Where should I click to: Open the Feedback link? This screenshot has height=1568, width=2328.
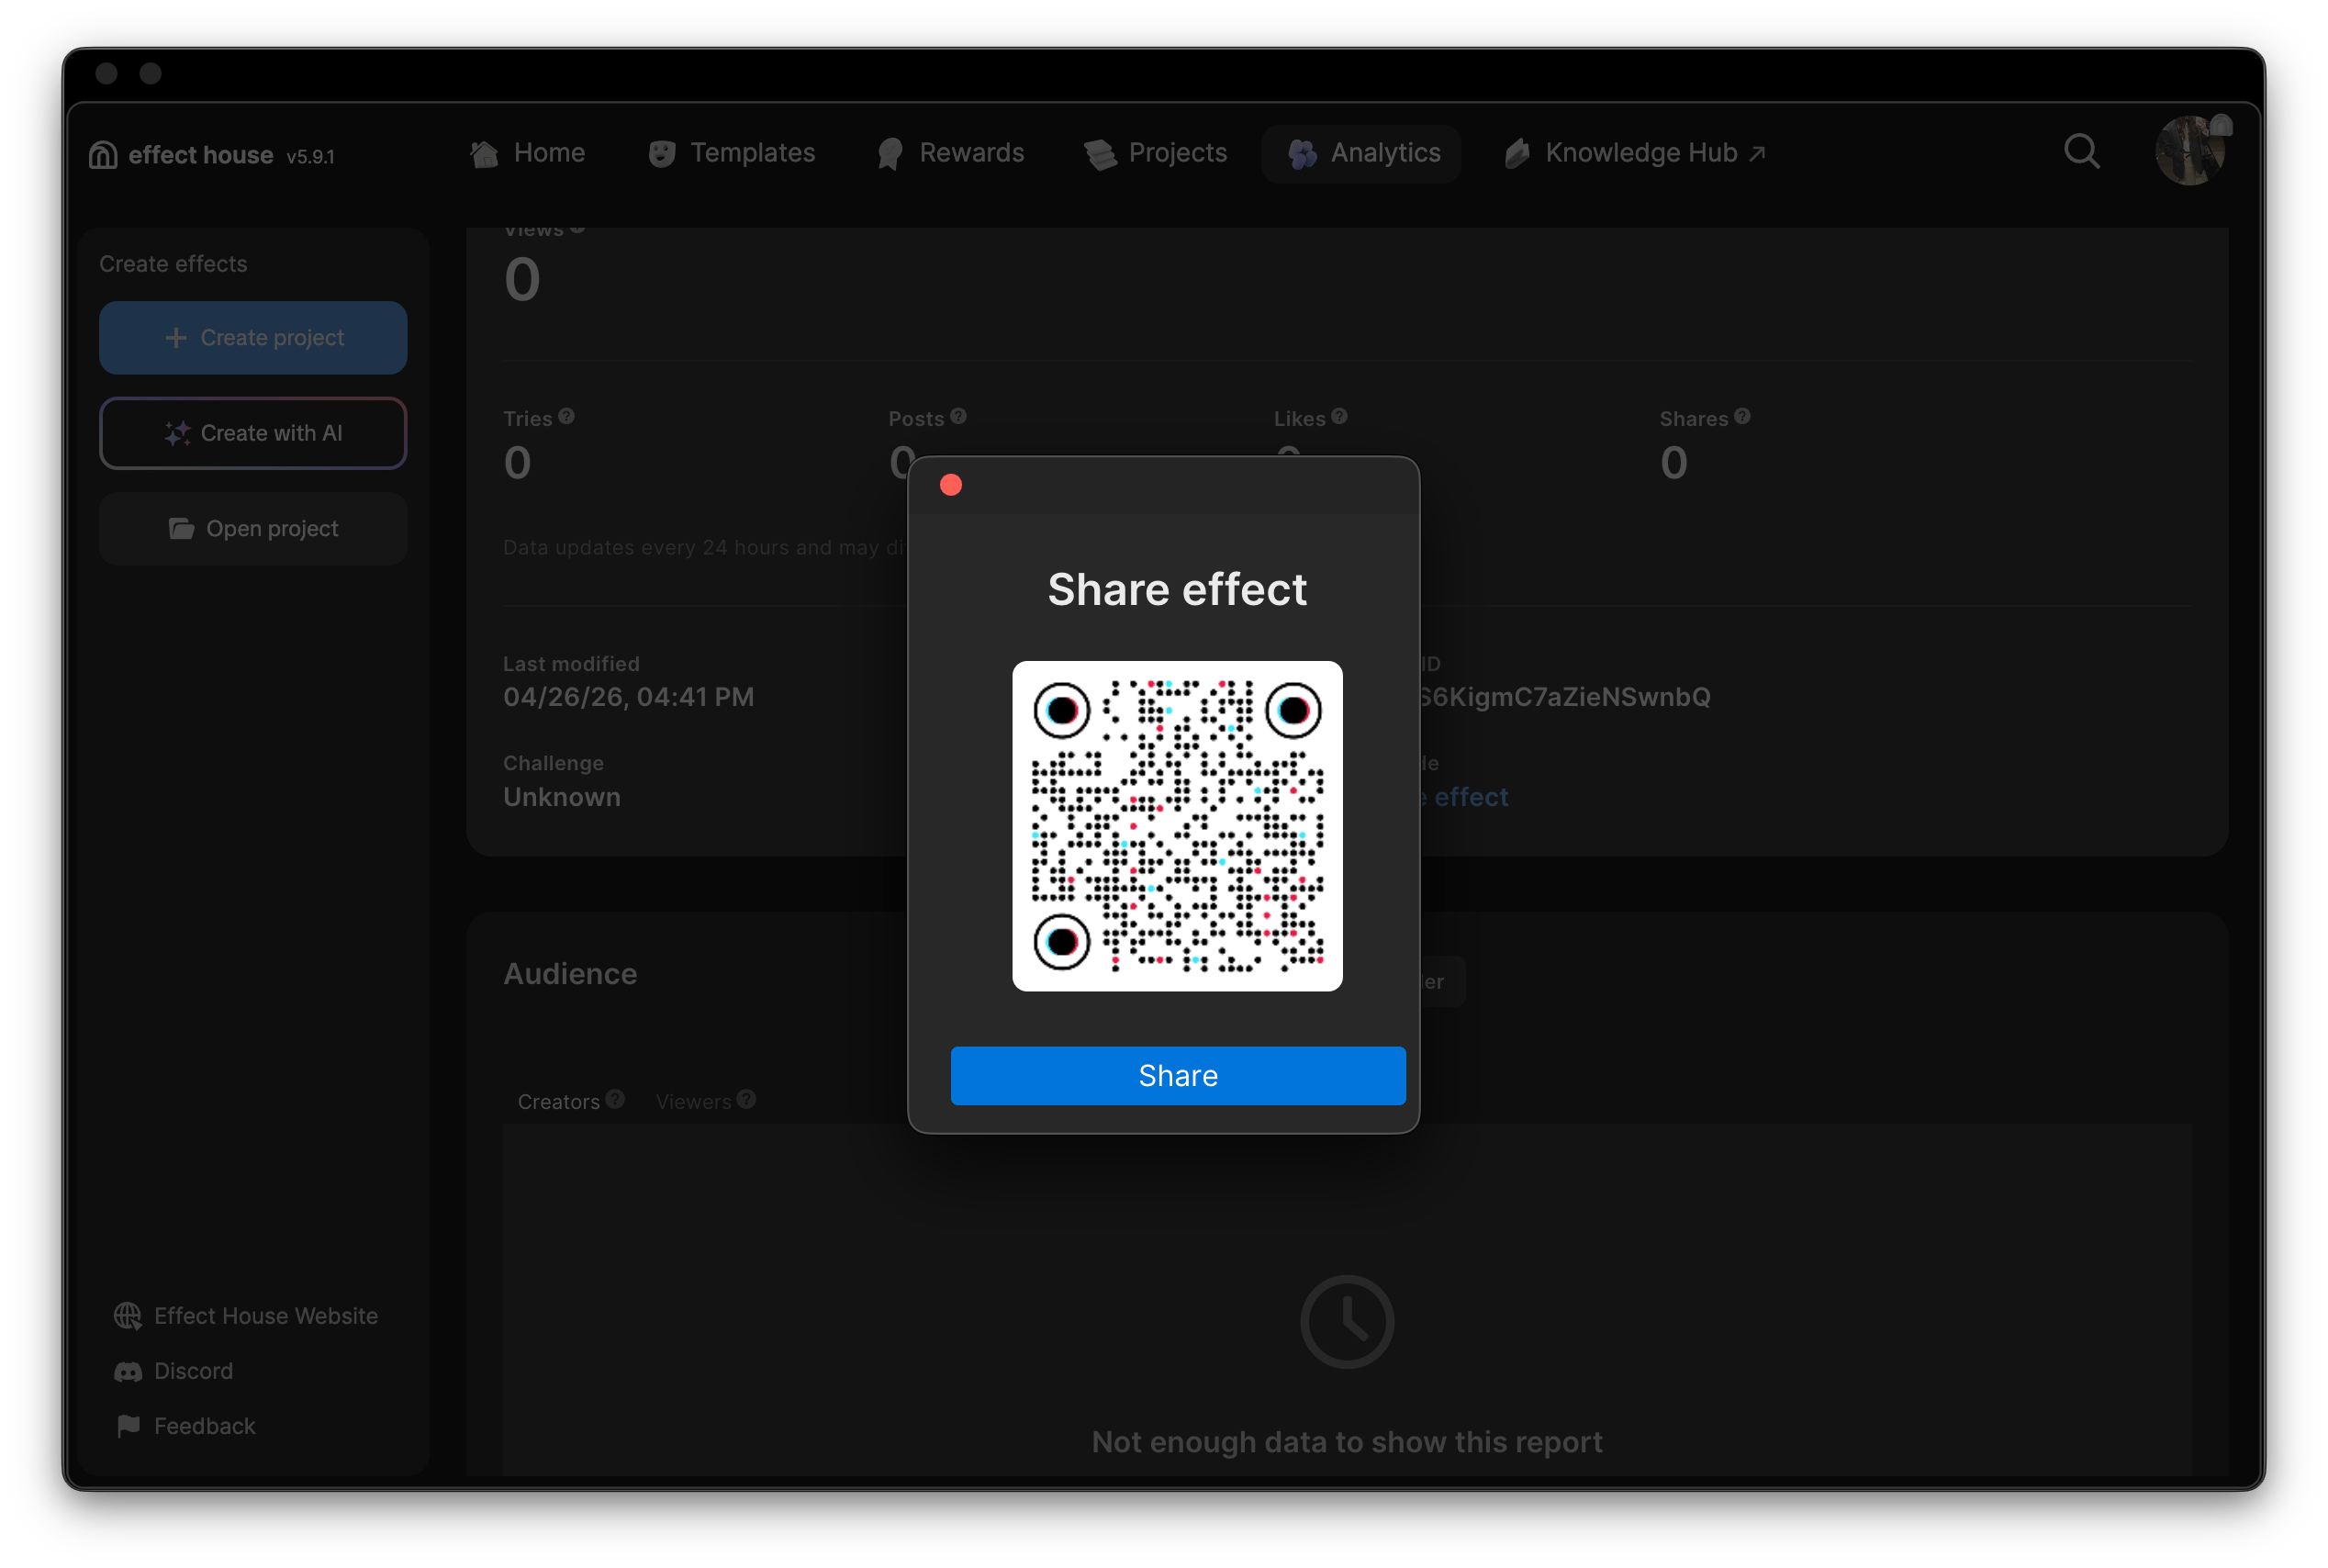185,1426
